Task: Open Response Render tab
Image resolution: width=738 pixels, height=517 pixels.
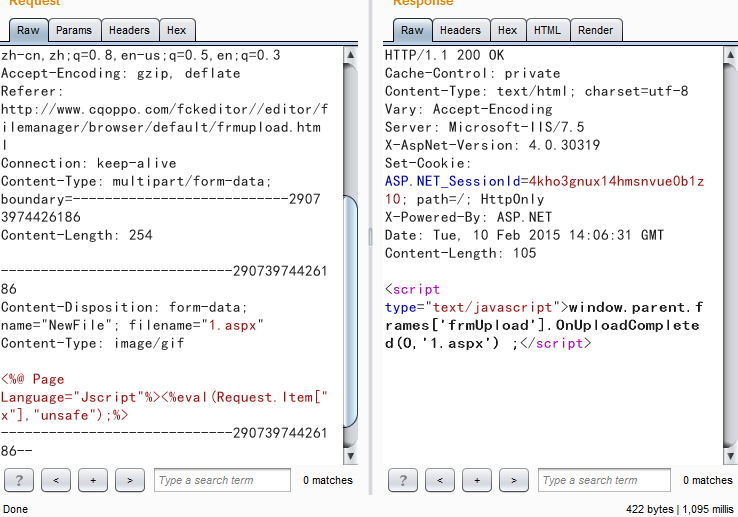Action: (595, 31)
